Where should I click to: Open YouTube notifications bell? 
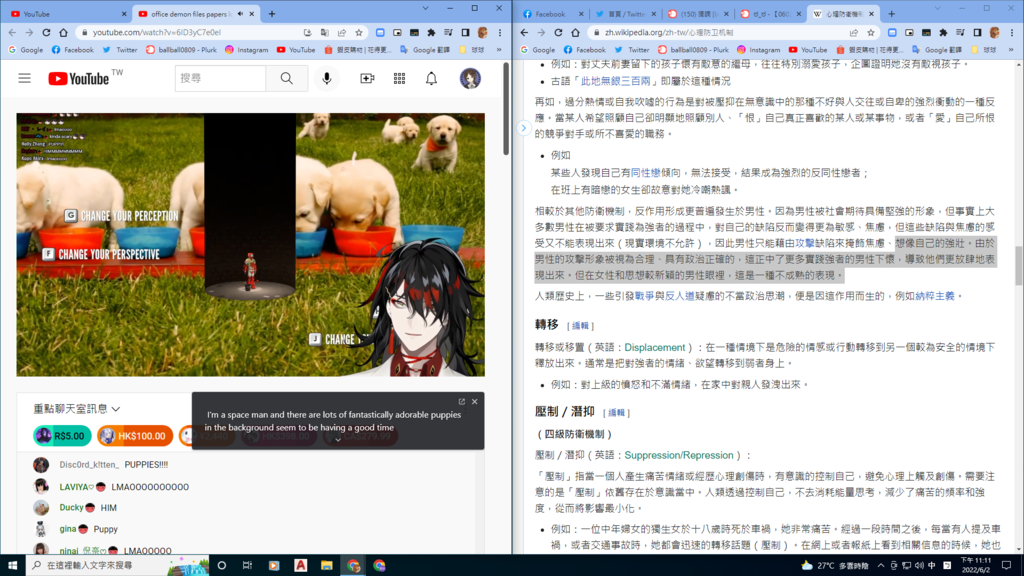click(x=432, y=78)
